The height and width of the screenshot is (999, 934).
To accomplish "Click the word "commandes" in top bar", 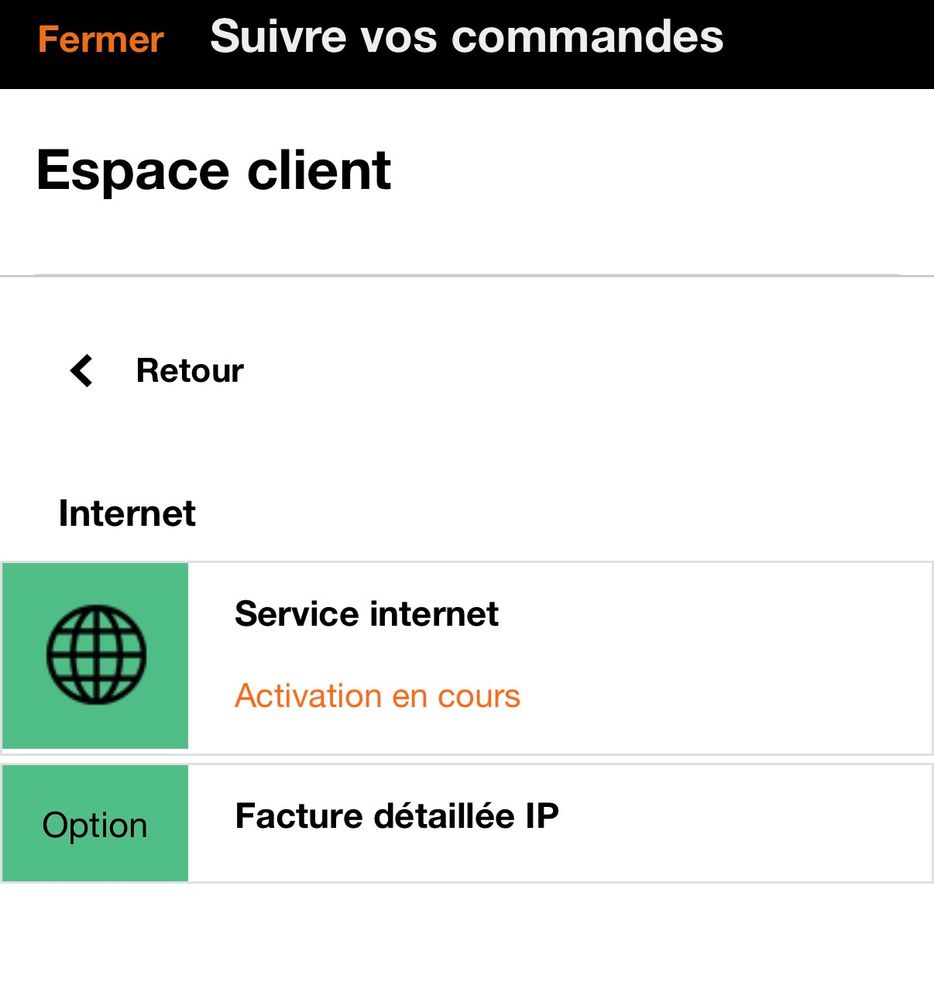I will [587, 37].
